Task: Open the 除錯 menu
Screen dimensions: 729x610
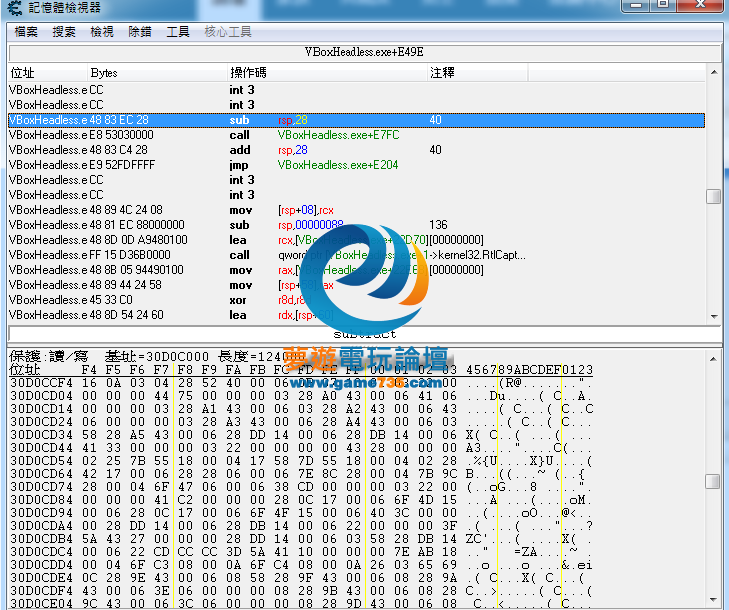Action: pos(140,32)
